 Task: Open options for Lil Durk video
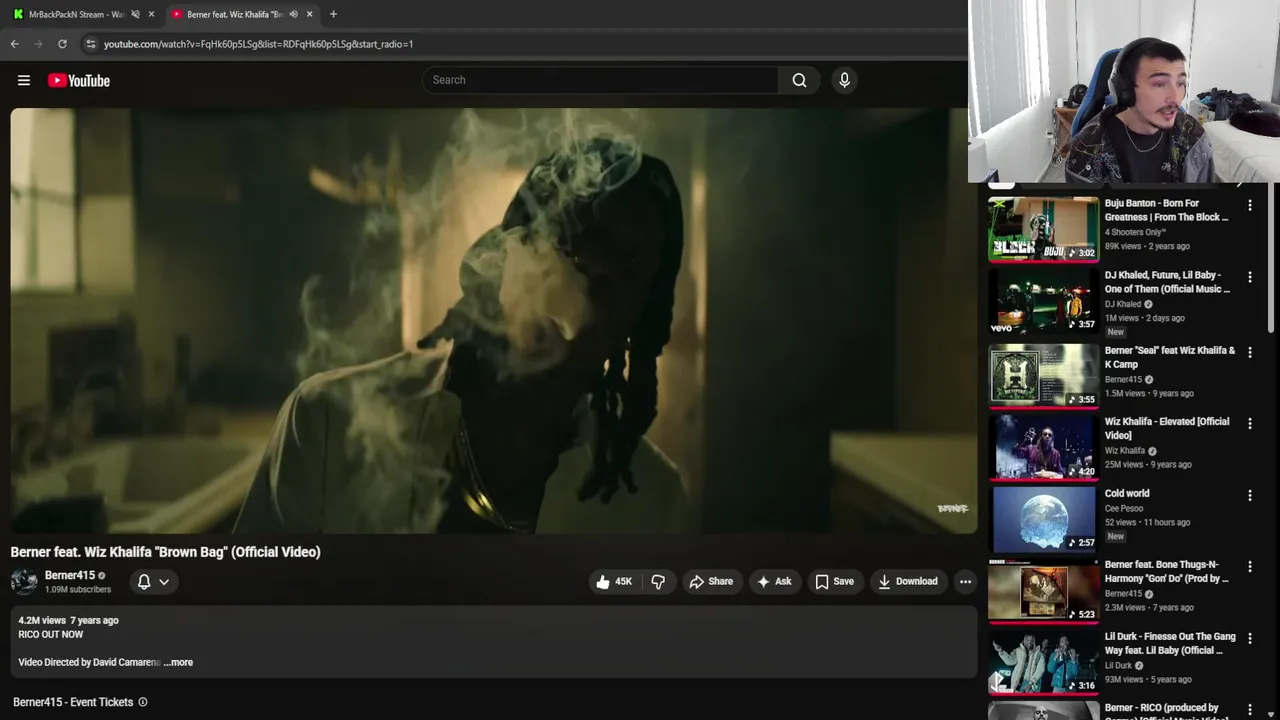pyautogui.click(x=1249, y=638)
